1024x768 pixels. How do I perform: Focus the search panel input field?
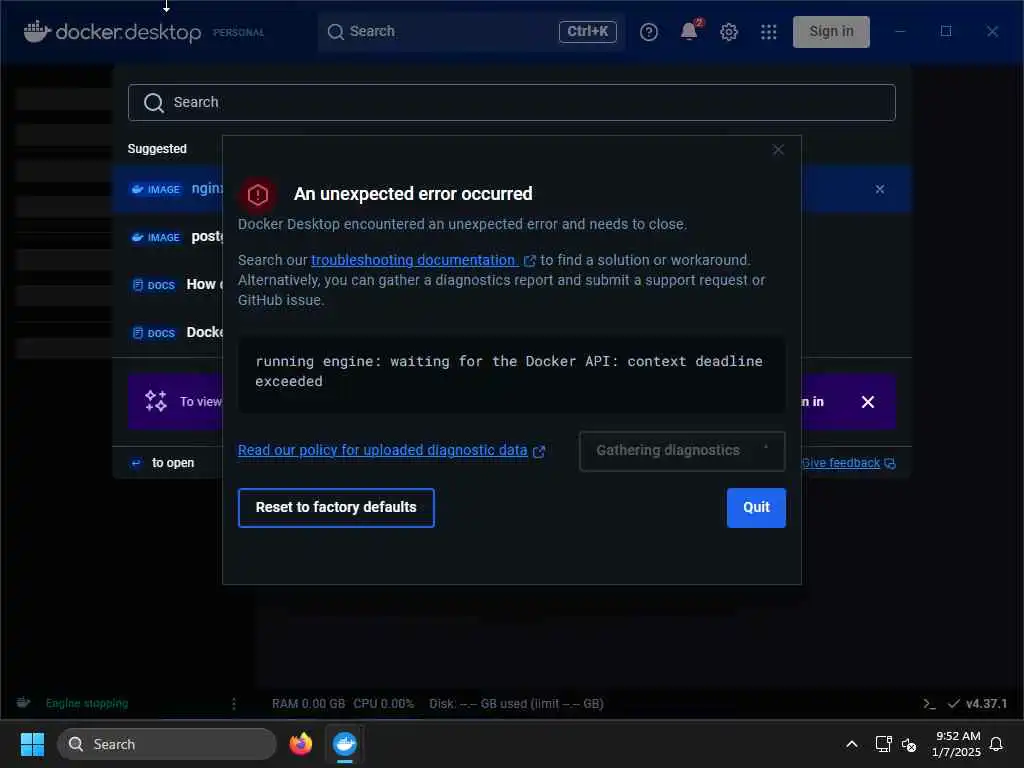(x=511, y=103)
